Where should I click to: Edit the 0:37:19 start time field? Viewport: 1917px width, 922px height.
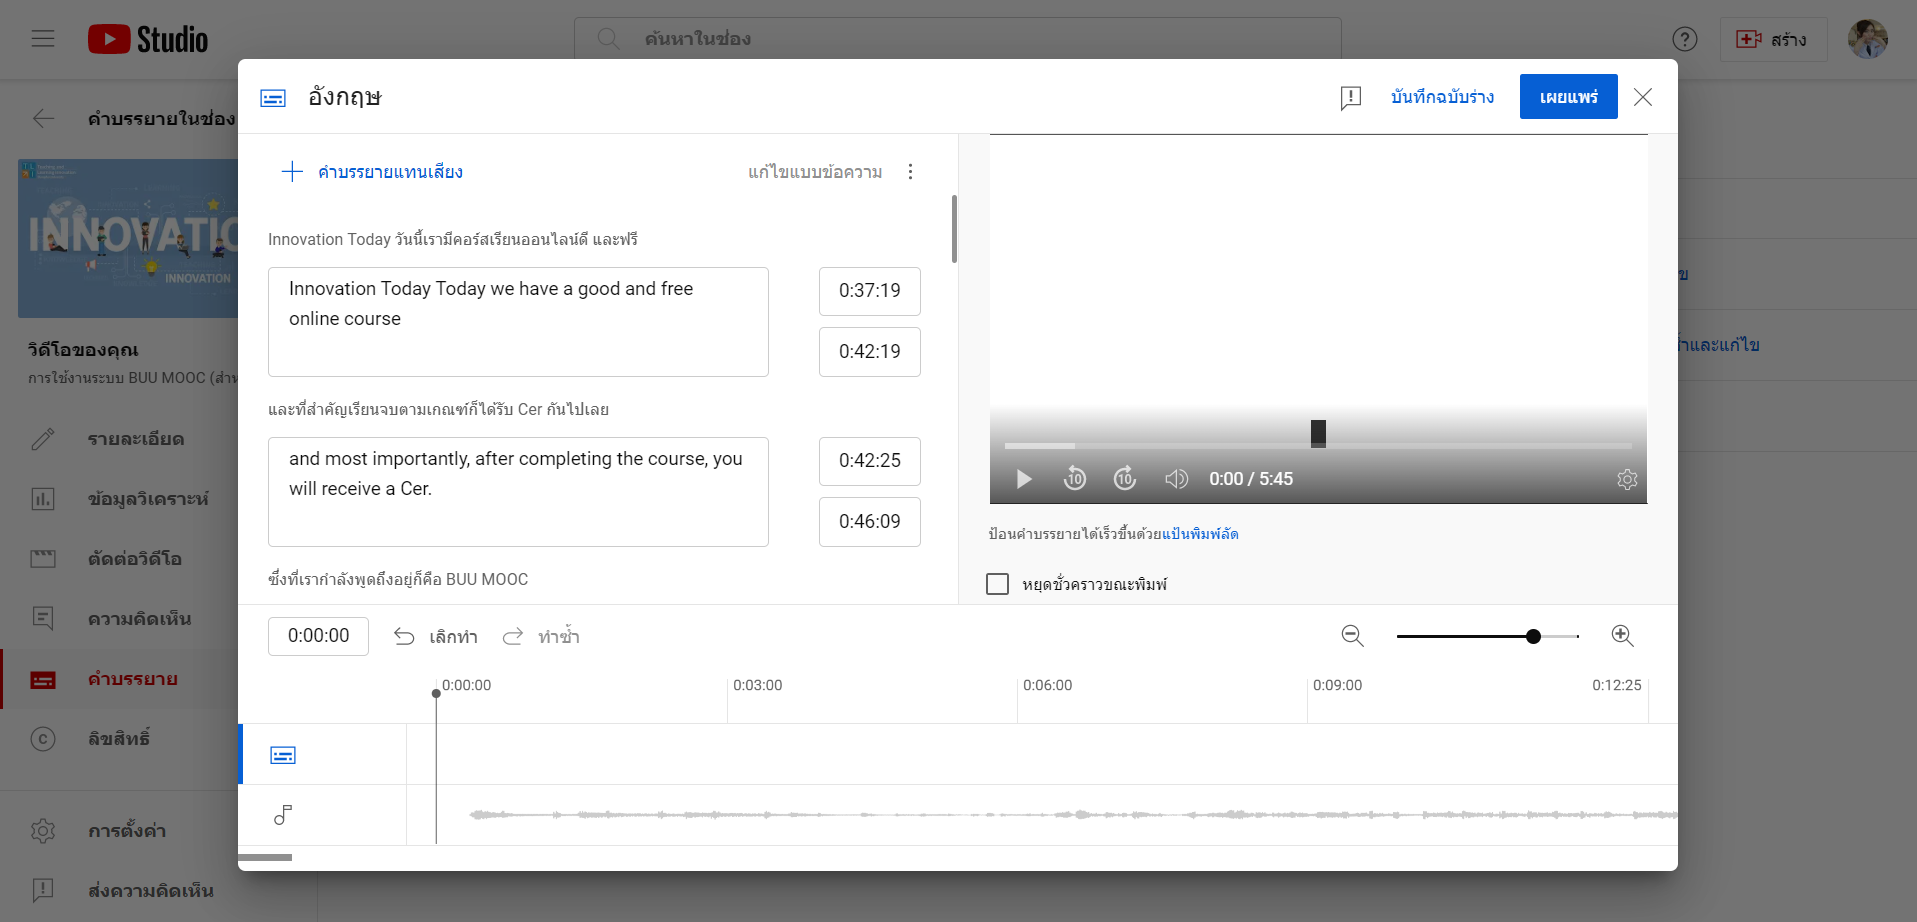pyautogui.click(x=869, y=291)
